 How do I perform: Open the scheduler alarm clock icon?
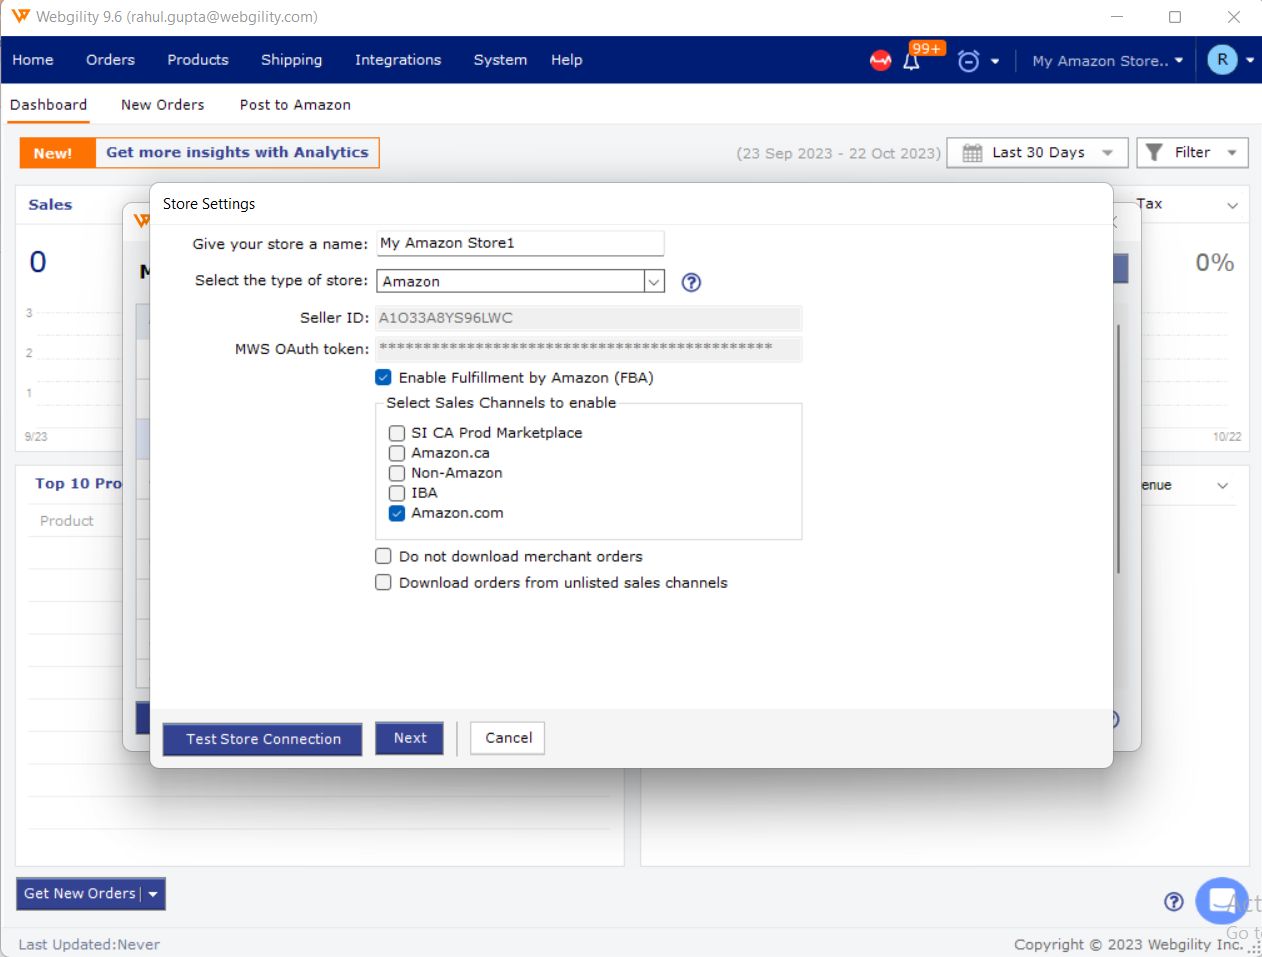pos(968,61)
